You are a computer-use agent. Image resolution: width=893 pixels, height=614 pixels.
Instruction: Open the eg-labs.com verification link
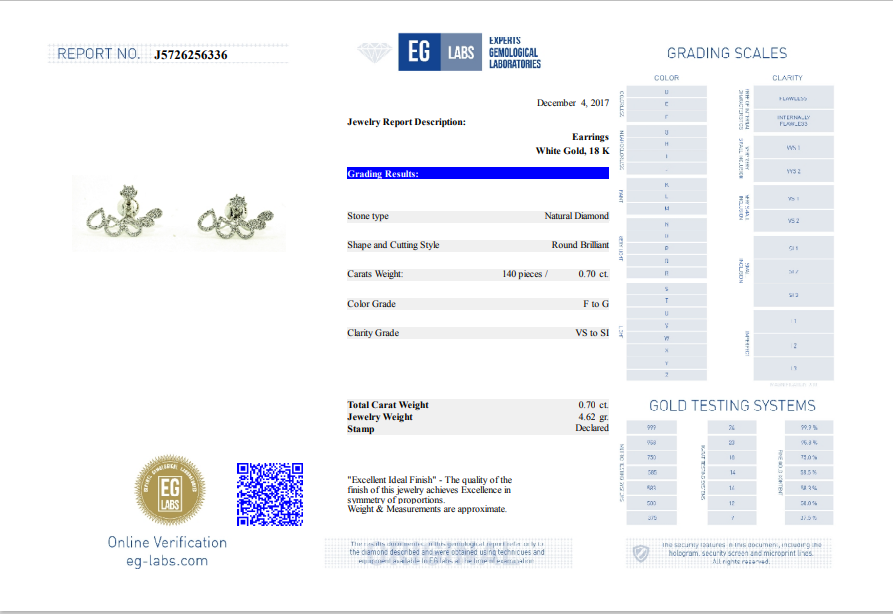[x=168, y=560]
